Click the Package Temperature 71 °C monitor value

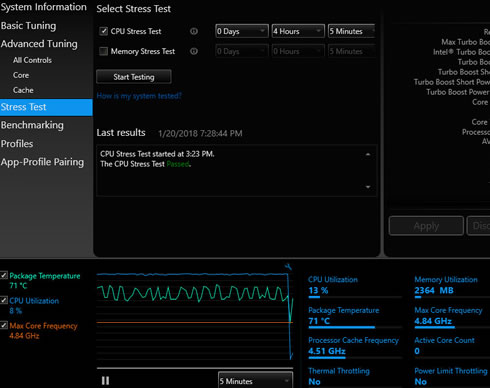click(319, 321)
